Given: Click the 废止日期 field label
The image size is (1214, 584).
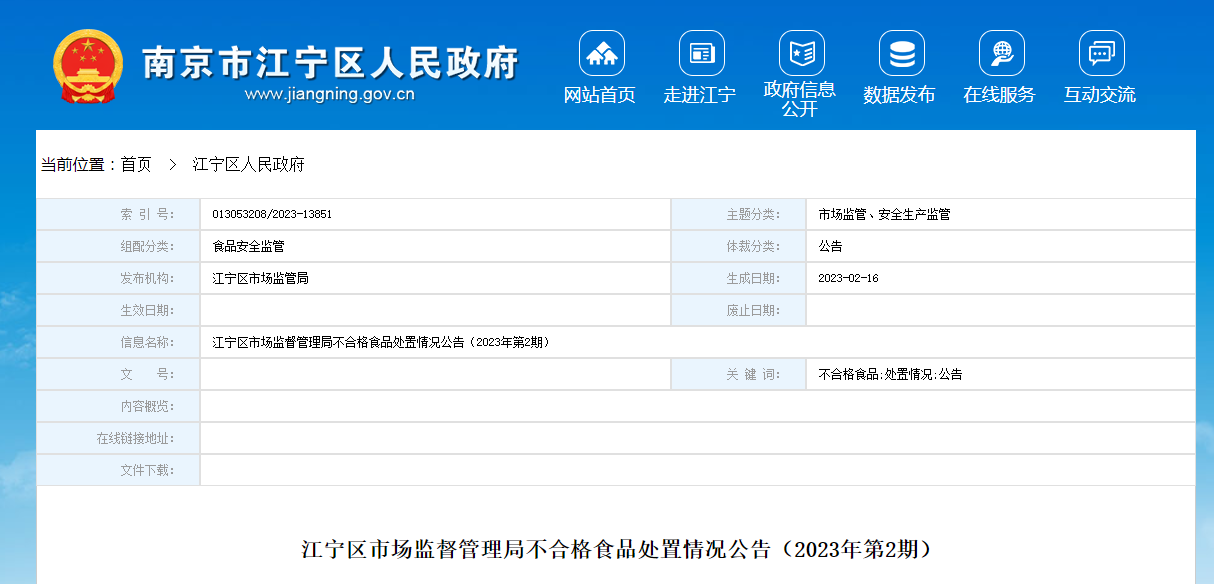Looking at the screenshot, I should pyautogui.click(x=753, y=310).
